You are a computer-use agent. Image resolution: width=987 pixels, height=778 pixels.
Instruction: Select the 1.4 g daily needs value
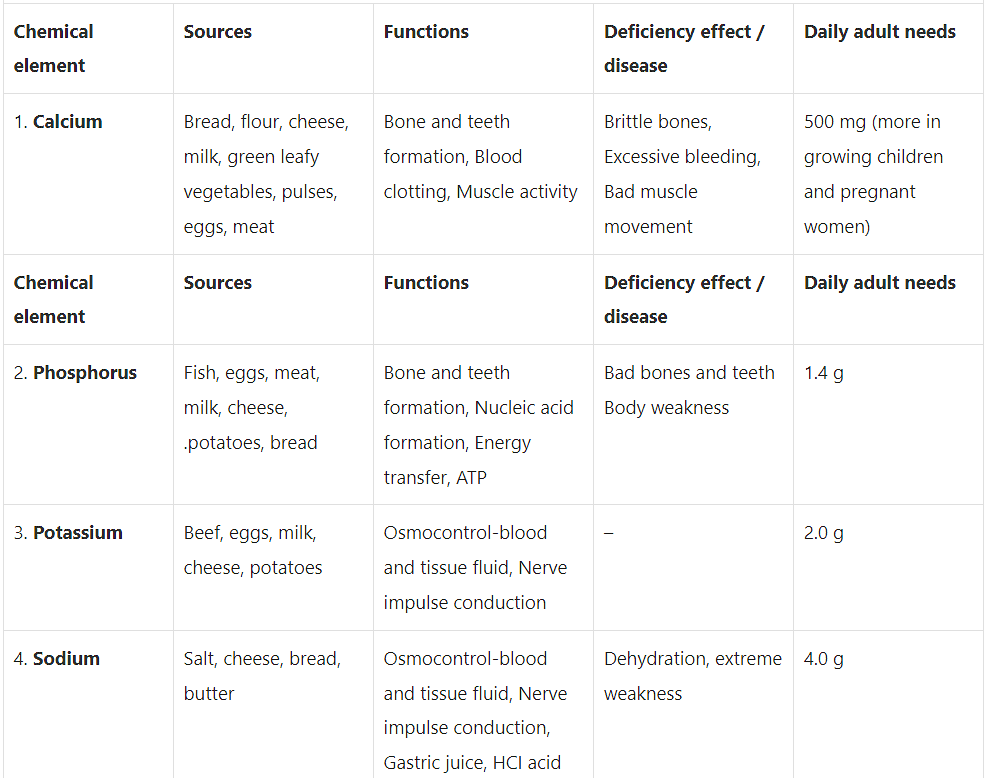click(x=824, y=373)
